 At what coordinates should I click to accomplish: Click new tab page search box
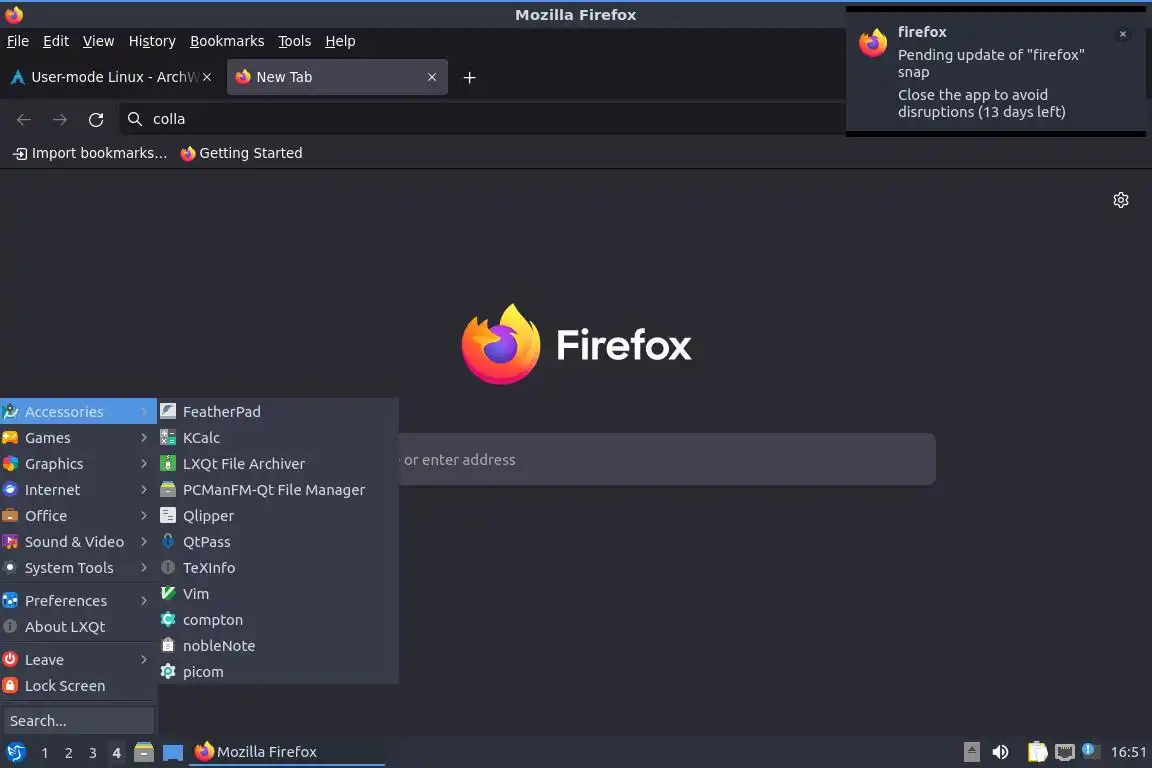[667, 459]
